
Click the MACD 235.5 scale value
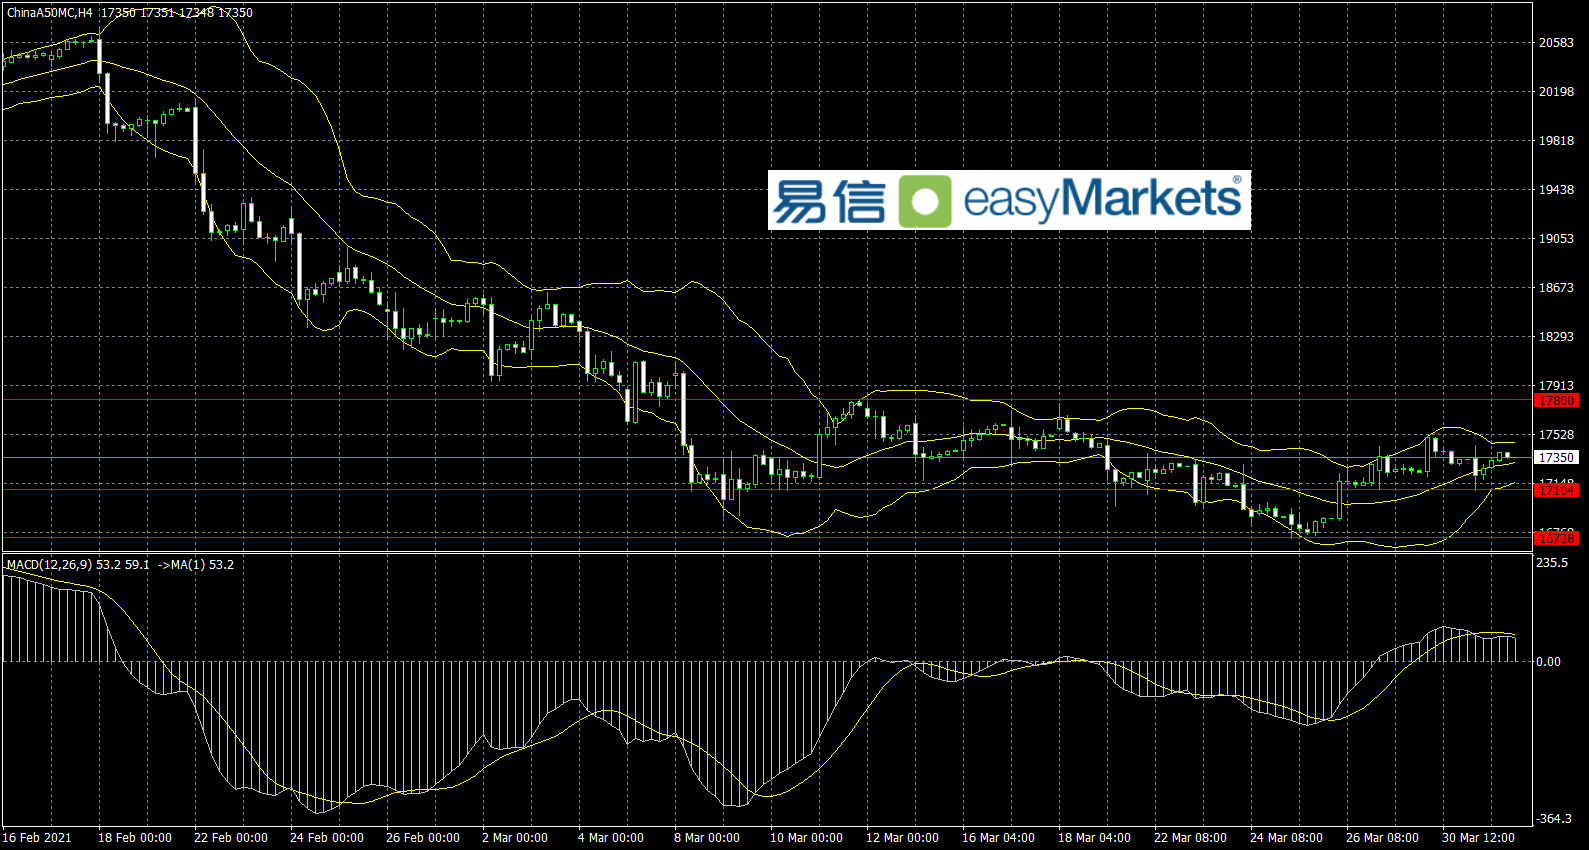point(1552,563)
